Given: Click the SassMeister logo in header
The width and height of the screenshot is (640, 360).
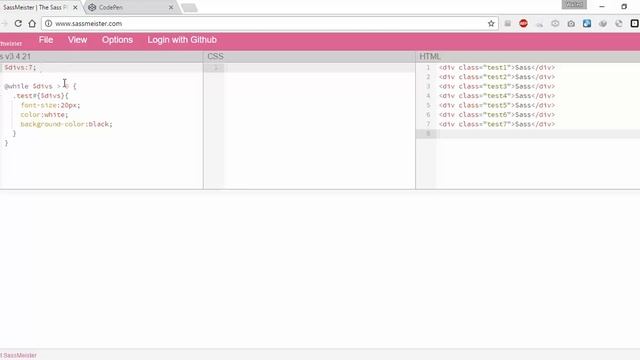Looking at the screenshot, I should pyautogui.click(x=11, y=43).
